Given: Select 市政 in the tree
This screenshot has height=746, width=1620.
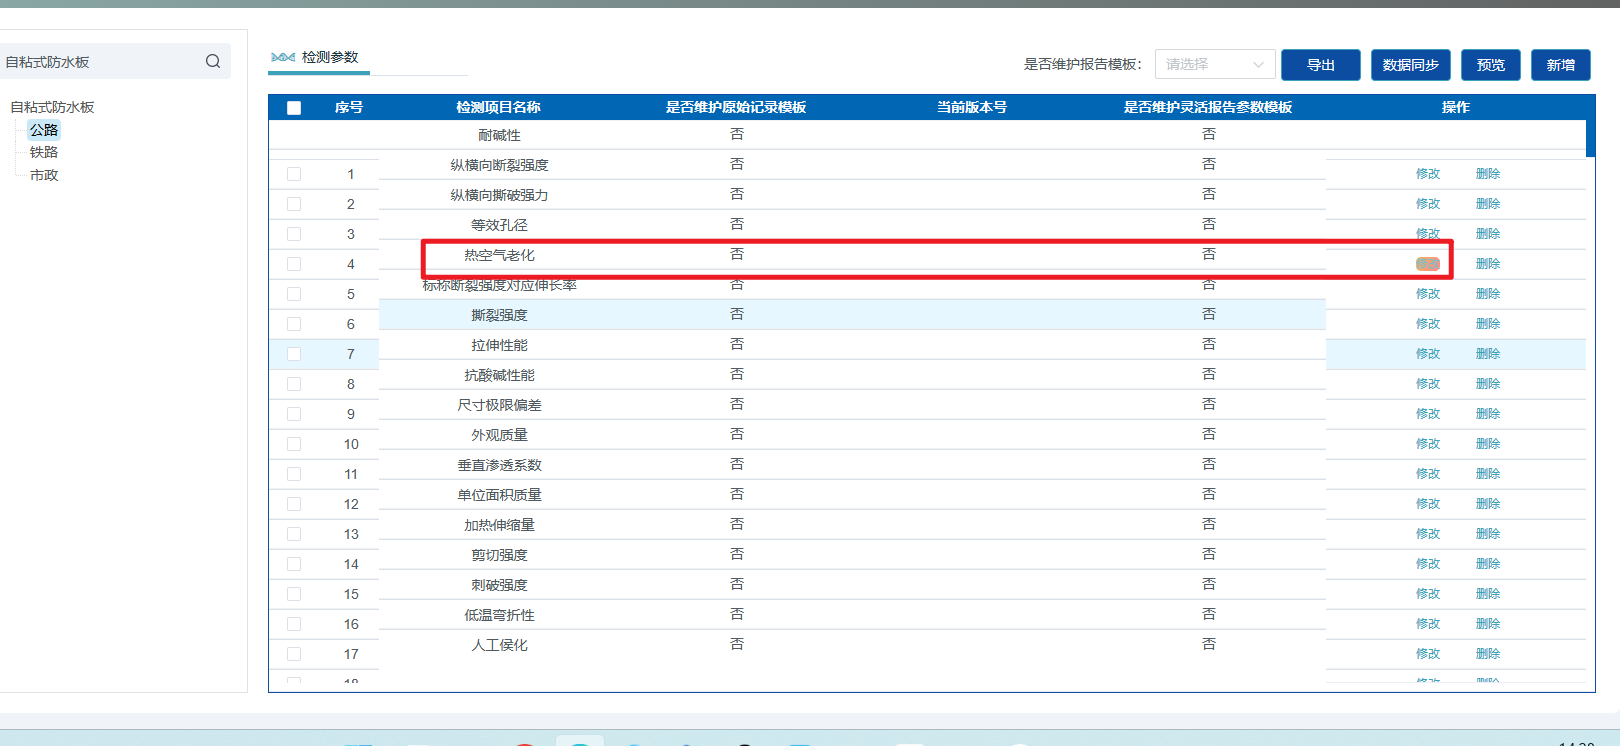Looking at the screenshot, I should click(x=44, y=175).
